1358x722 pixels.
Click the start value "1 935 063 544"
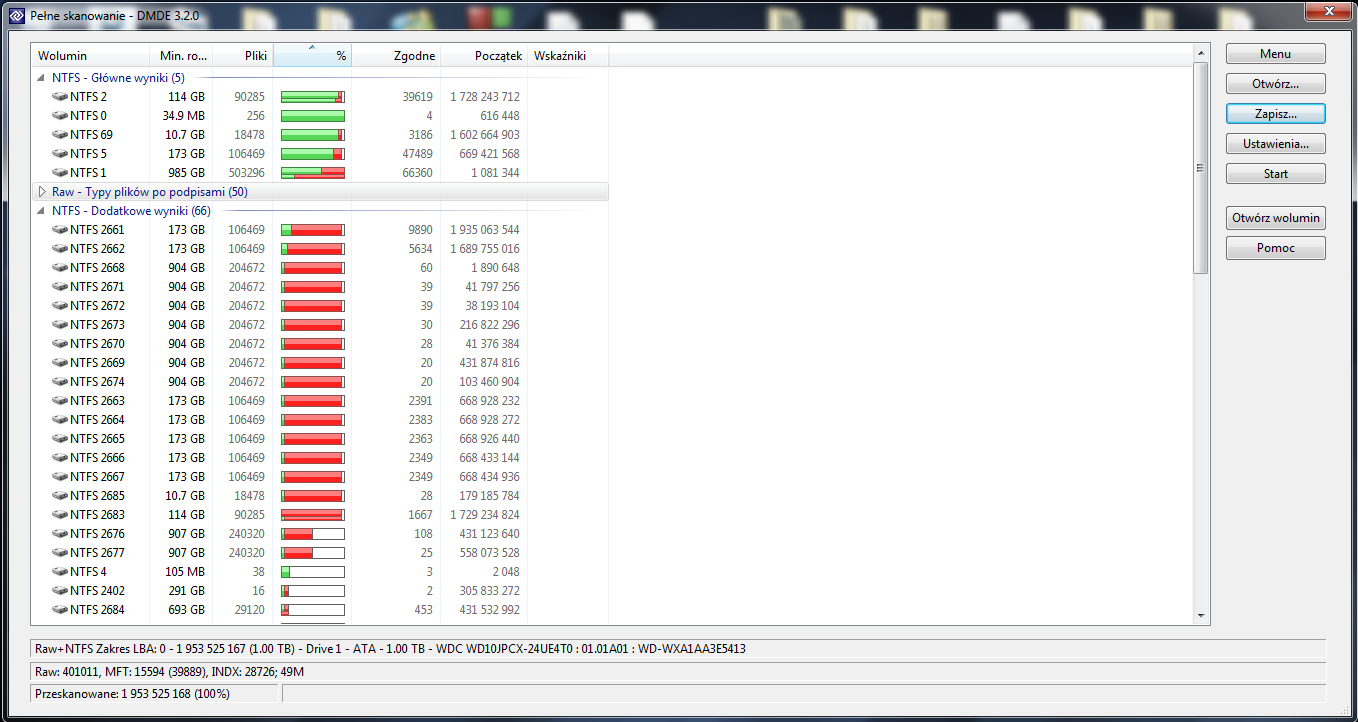click(x=485, y=230)
